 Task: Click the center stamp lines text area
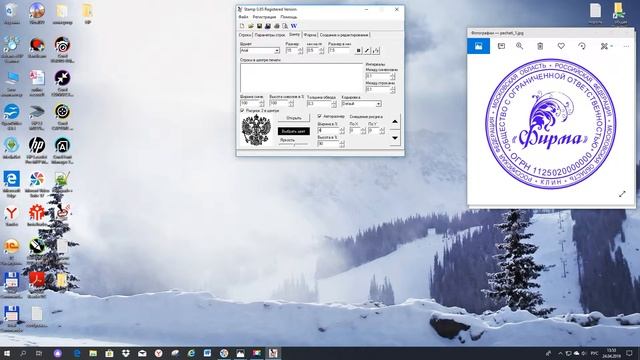point(301,78)
